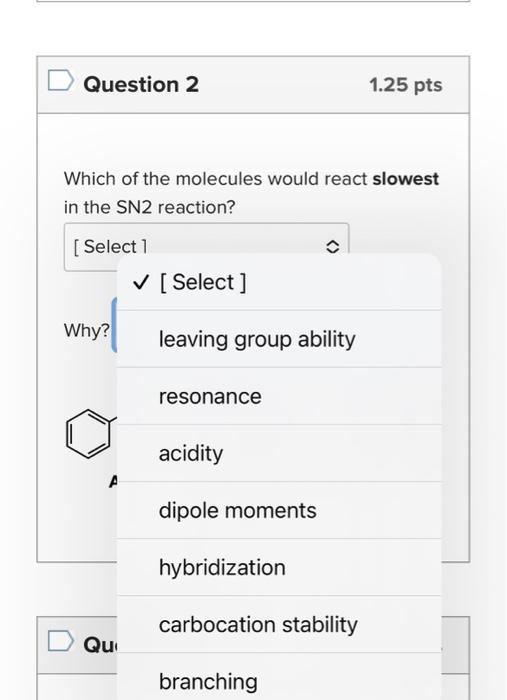This screenshot has width=507, height=700.
Task: Select branching from the list
Action: point(279,677)
